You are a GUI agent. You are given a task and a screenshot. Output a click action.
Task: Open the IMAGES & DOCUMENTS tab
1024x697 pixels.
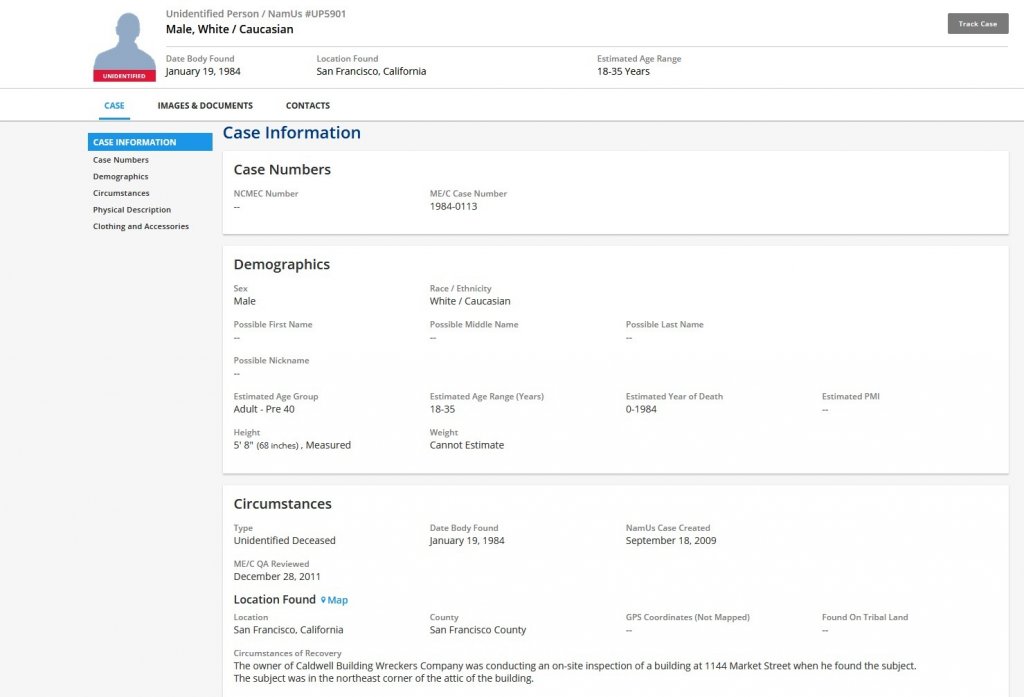[x=205, y=106]
